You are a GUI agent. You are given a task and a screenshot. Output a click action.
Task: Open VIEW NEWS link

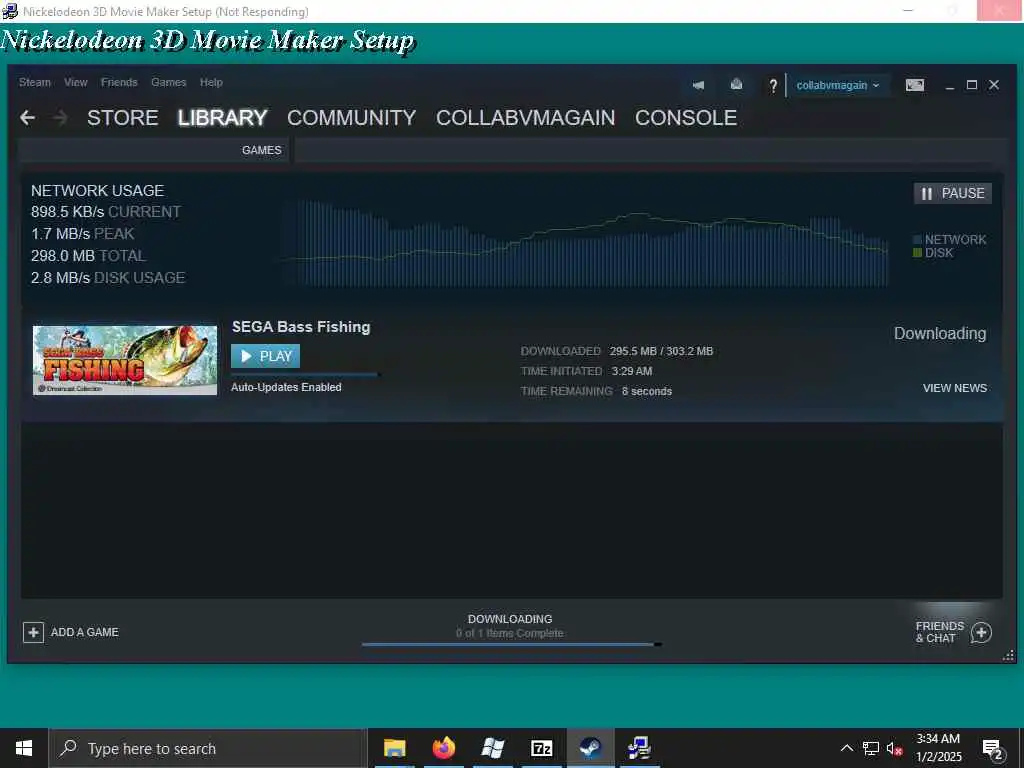tap(955, 388)
